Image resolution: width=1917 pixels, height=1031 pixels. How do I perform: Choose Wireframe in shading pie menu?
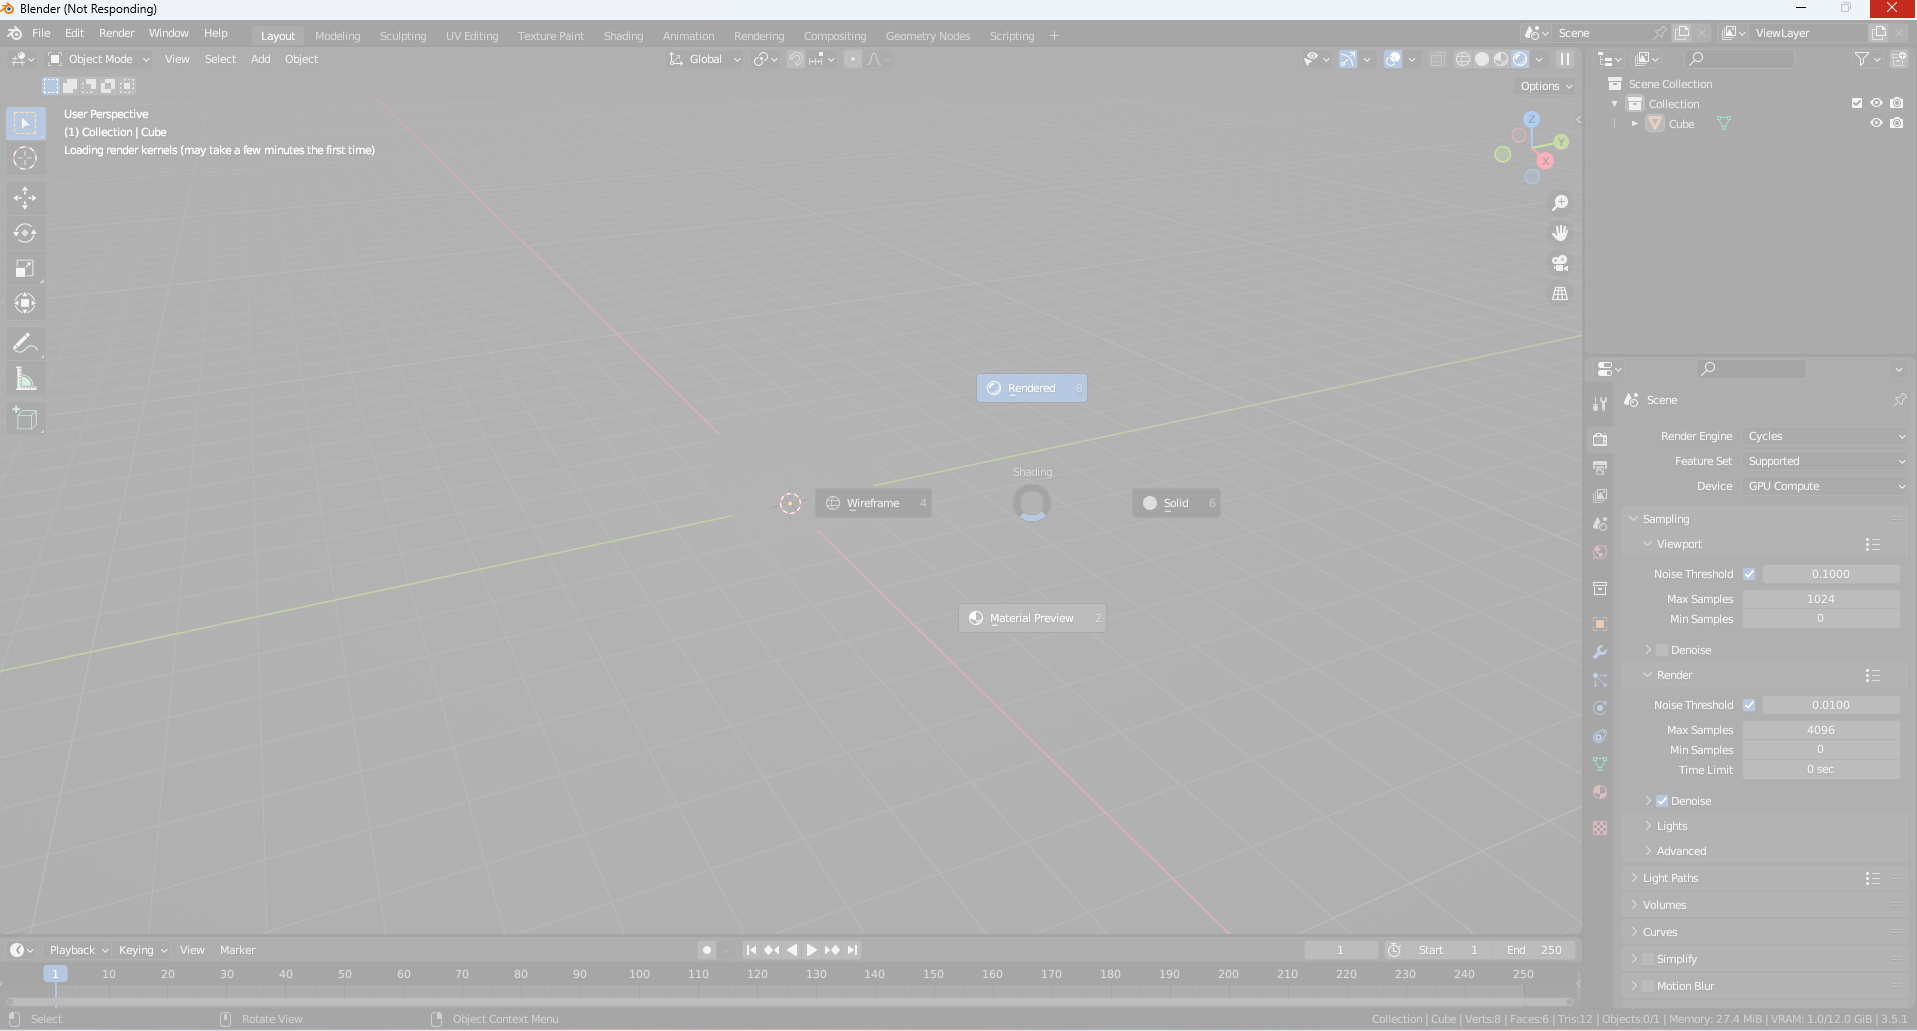pos(873,503)
